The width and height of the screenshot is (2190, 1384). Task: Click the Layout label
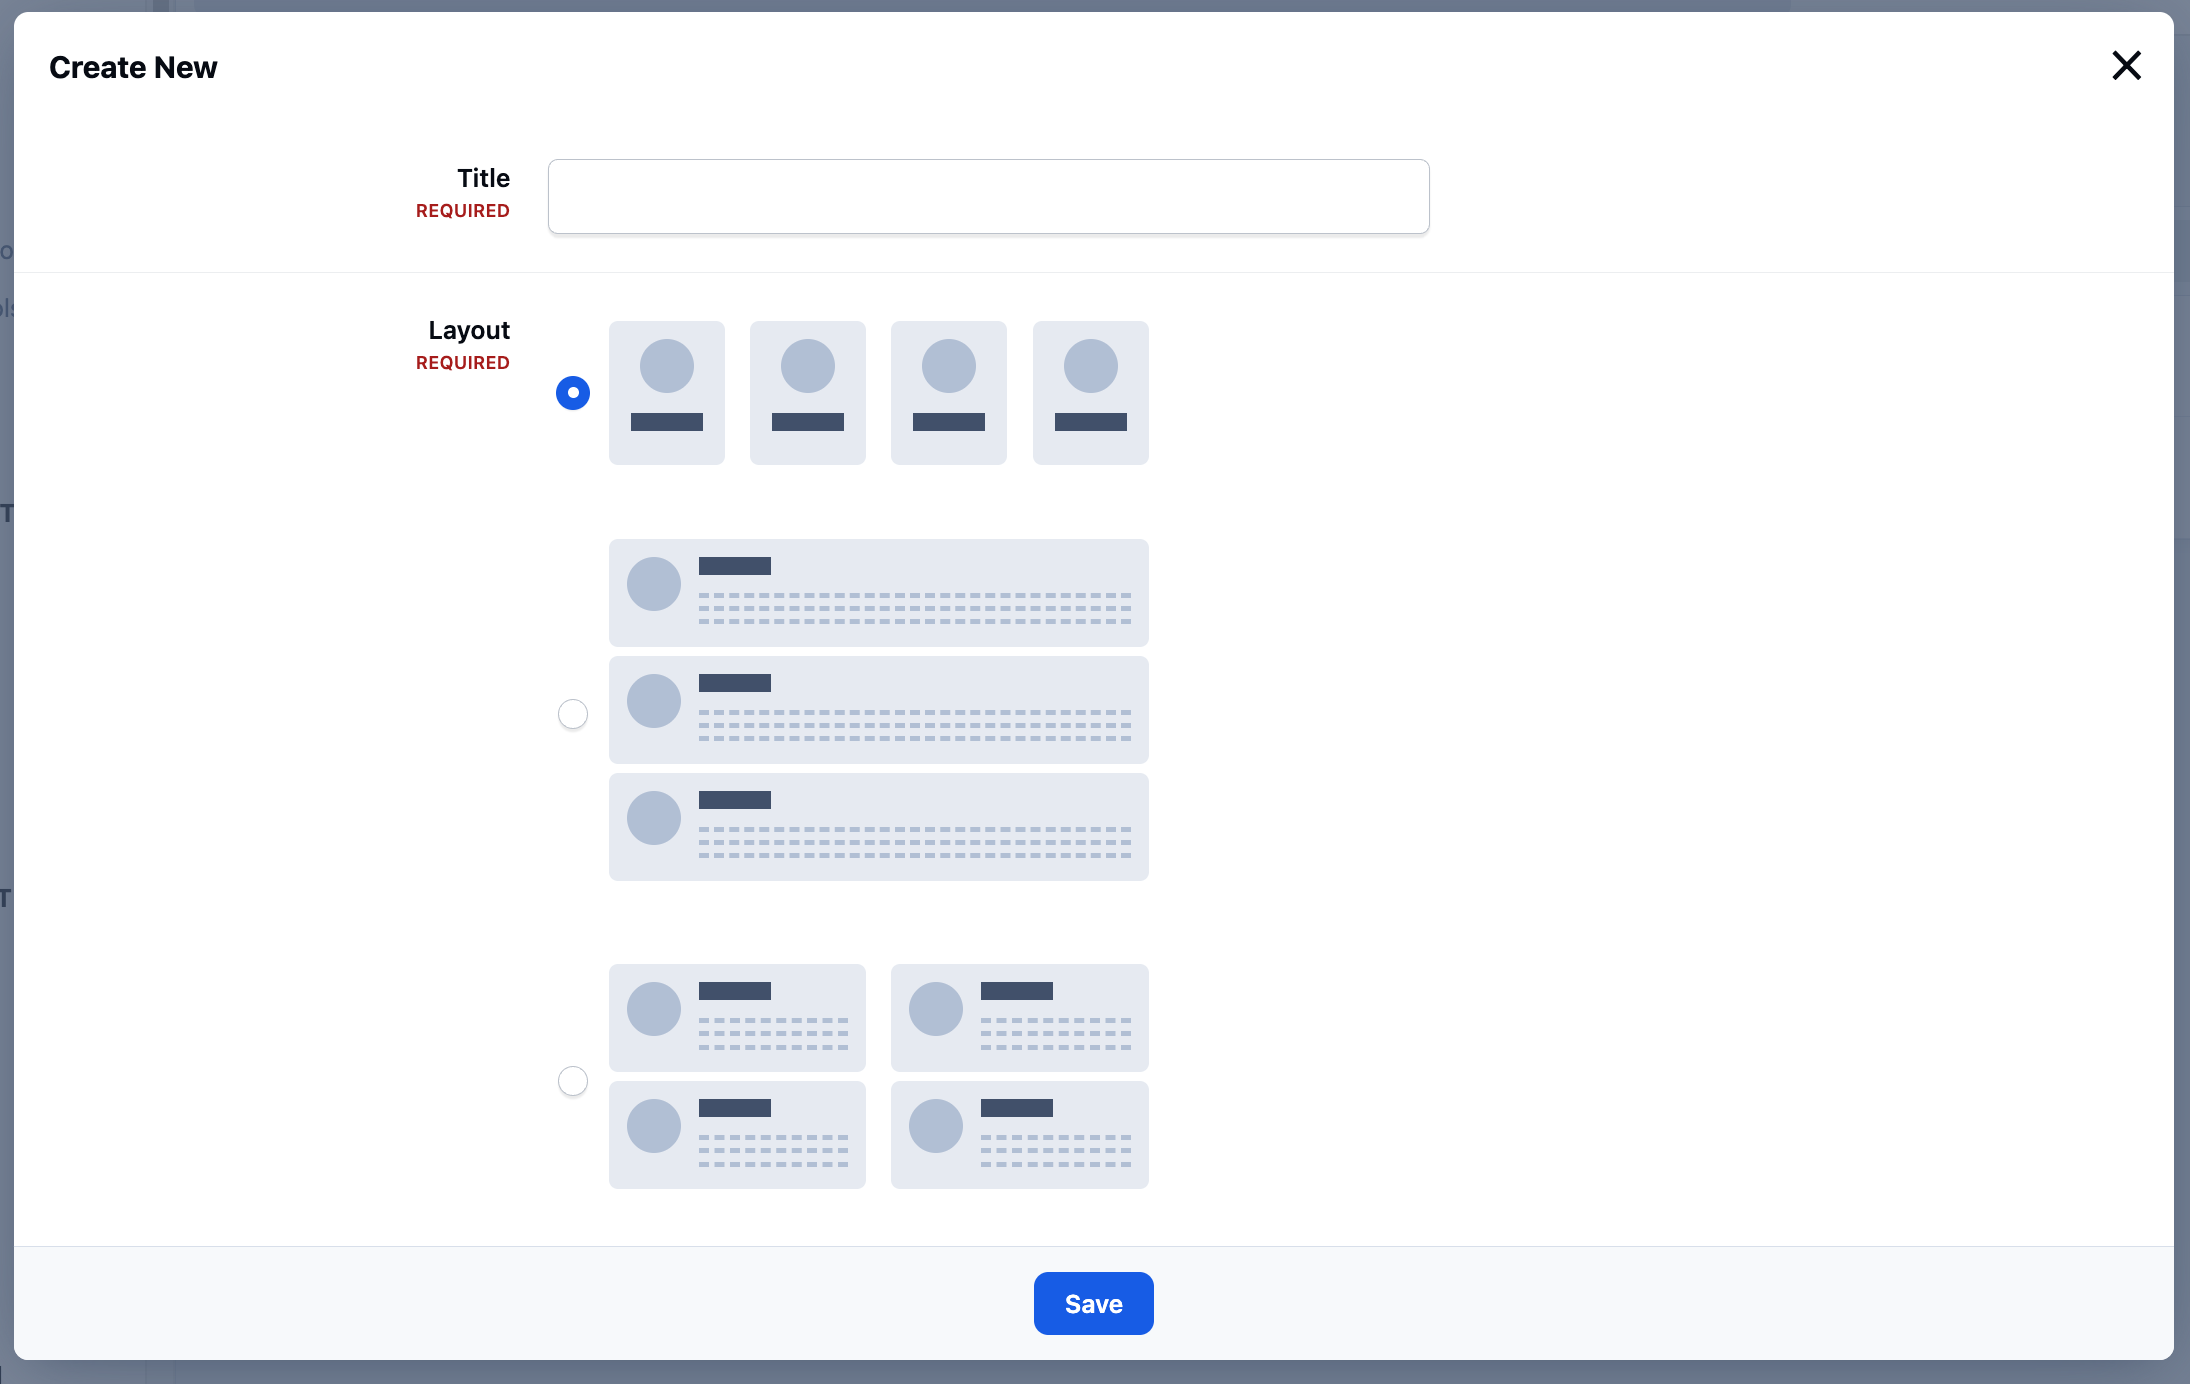coord(469,330)
